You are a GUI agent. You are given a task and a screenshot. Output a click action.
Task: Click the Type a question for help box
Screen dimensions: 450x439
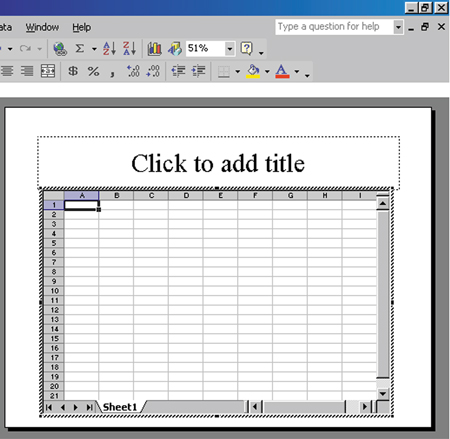click(334, 27)
